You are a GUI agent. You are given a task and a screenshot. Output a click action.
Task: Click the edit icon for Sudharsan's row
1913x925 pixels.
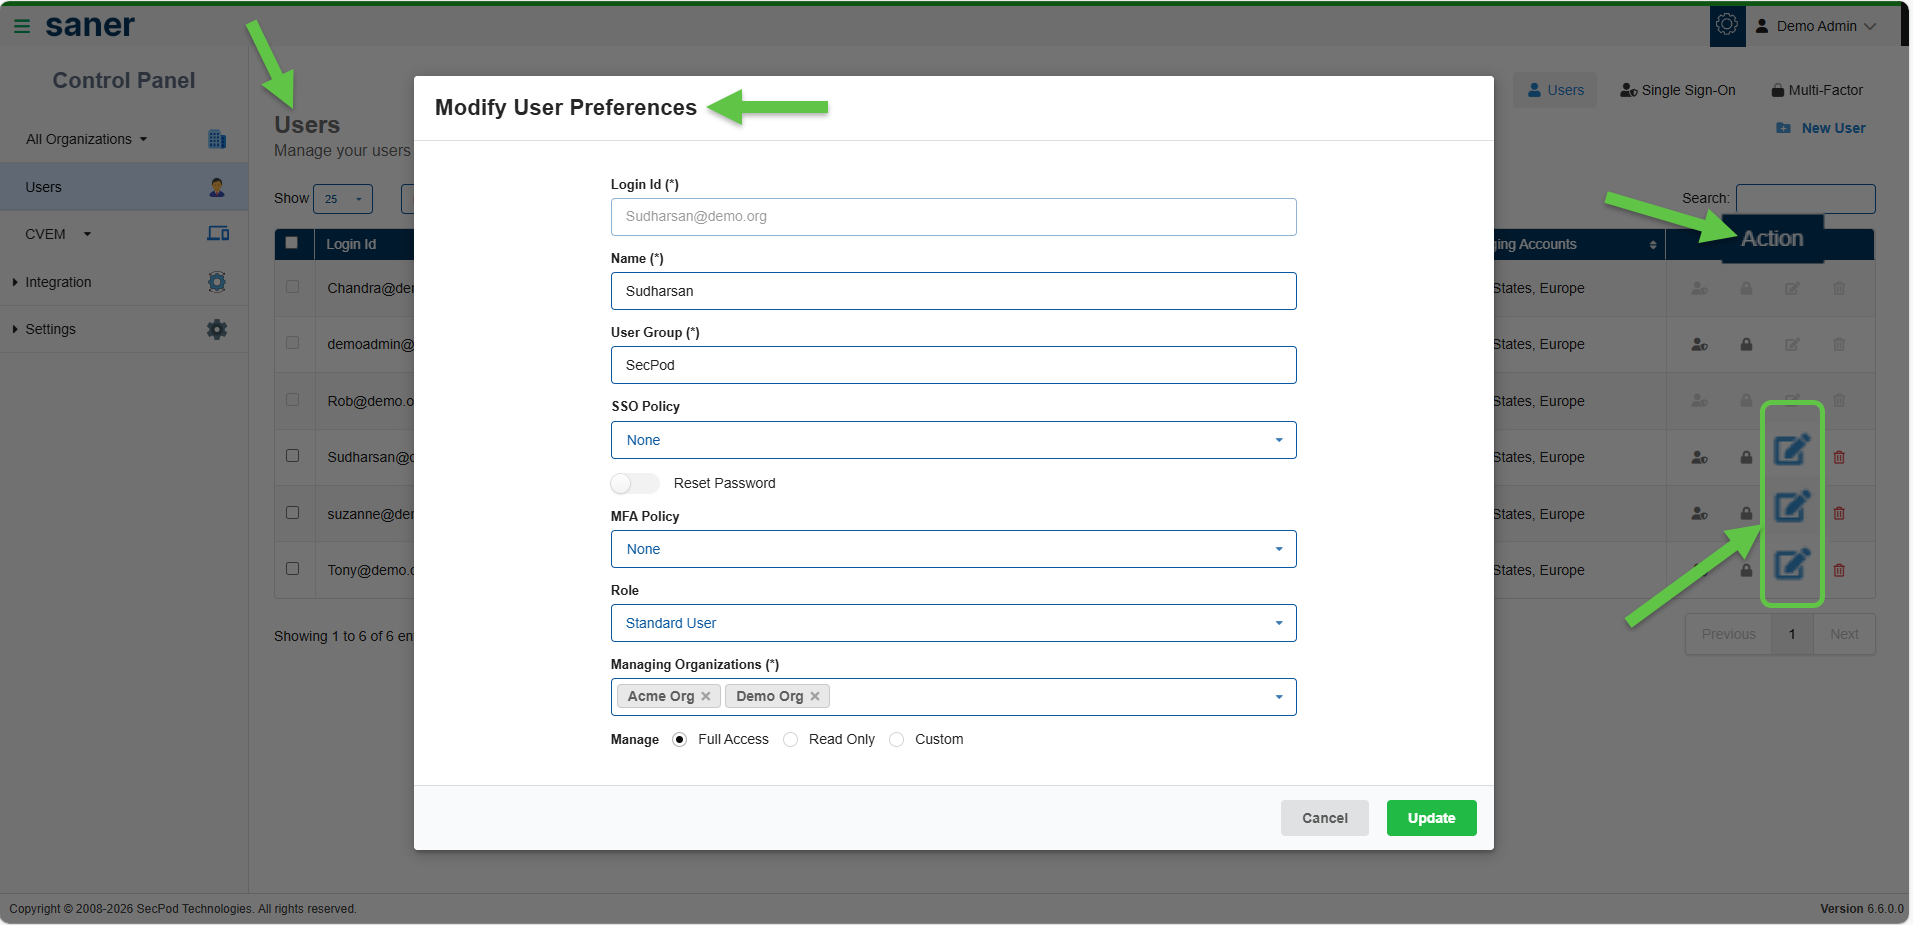(1791, 450)
